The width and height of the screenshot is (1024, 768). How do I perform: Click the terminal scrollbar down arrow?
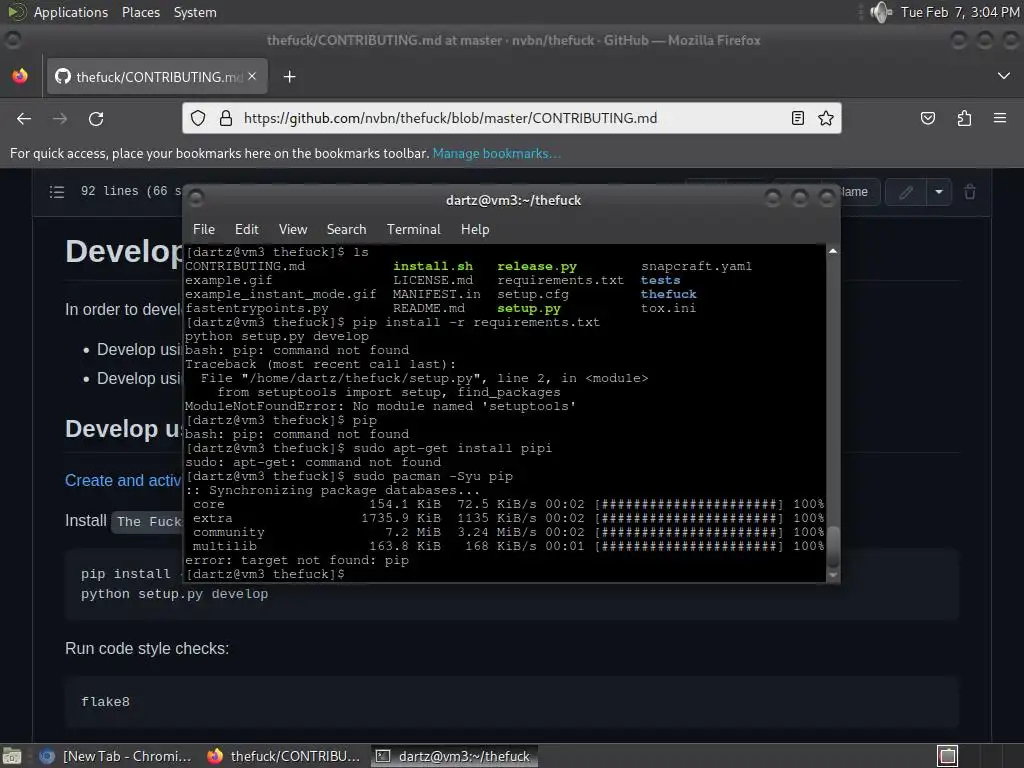pyautogui.click(x=833, y=575)
